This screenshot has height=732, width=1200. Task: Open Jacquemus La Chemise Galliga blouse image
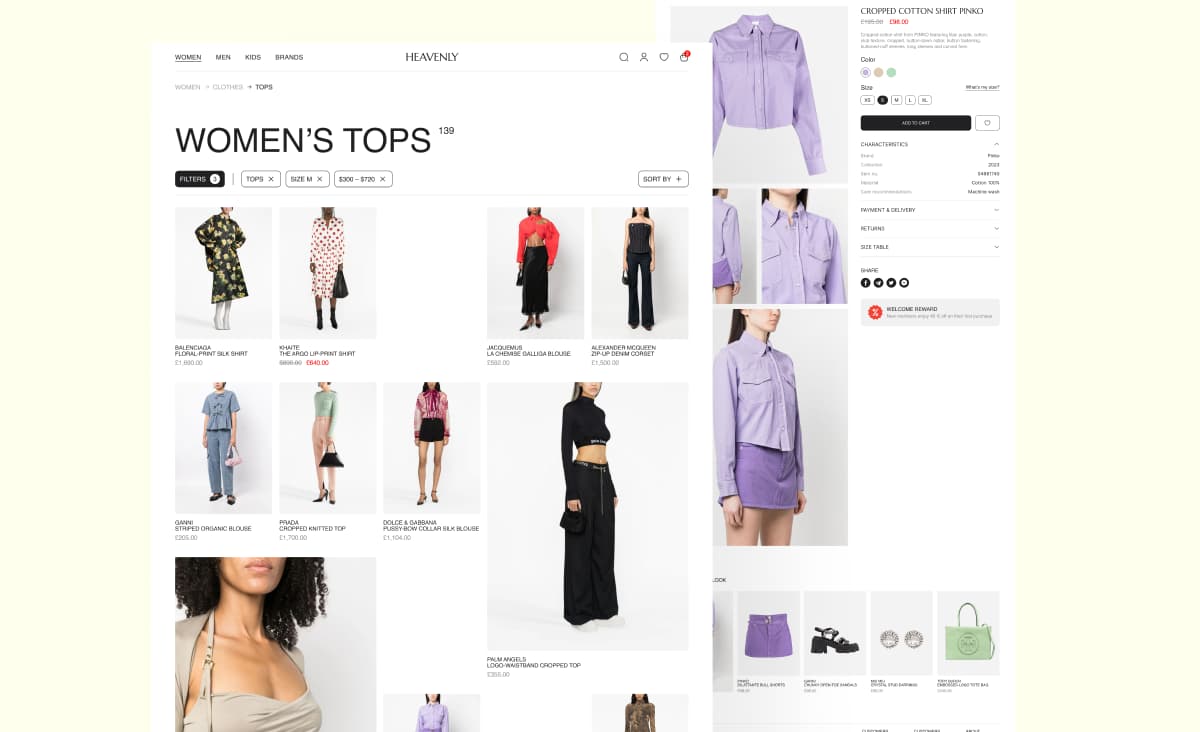pyautogui.click(x=535, y=273)
